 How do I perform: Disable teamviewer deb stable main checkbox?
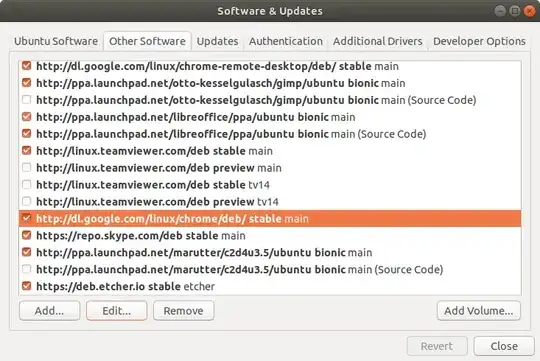[27, 151]
